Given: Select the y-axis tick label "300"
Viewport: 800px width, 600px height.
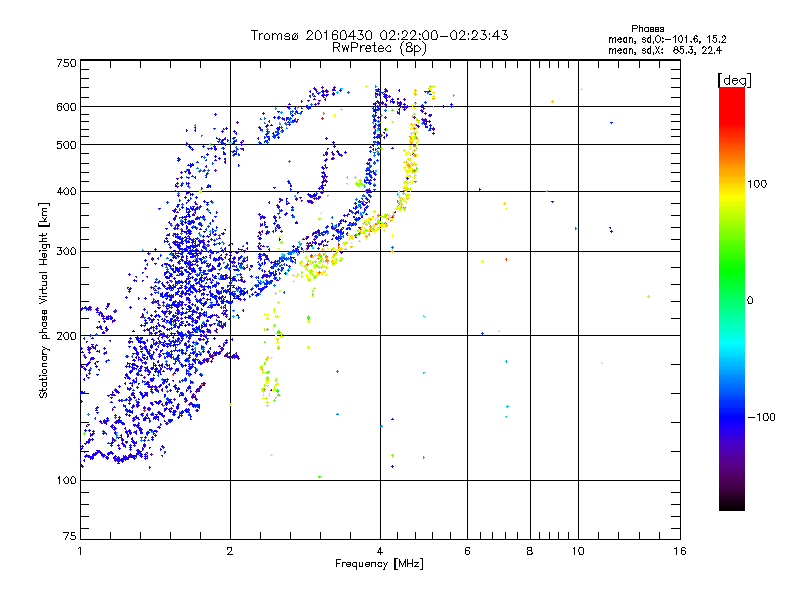Looking at the screenshot, I should [66, 252].
